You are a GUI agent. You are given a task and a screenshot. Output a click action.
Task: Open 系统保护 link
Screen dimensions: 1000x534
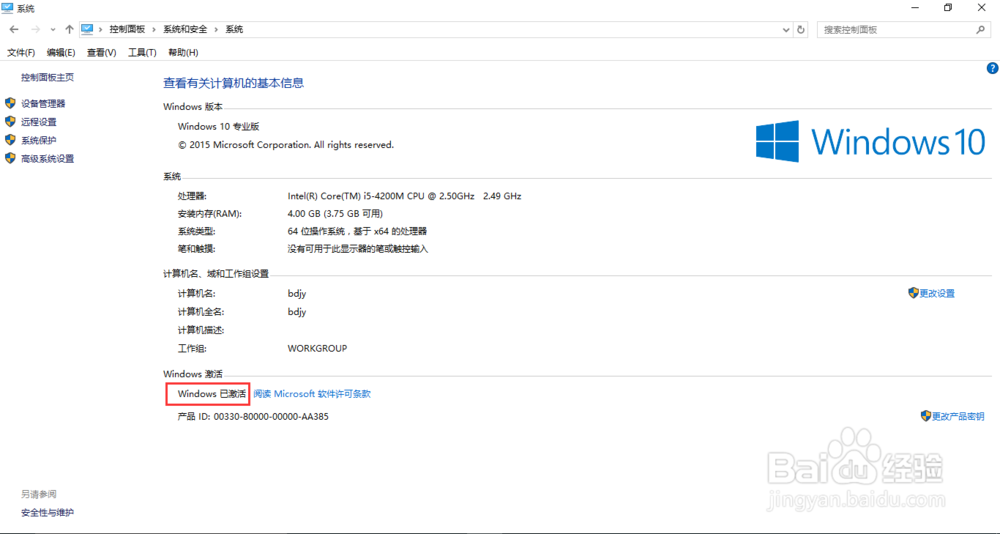38,140
